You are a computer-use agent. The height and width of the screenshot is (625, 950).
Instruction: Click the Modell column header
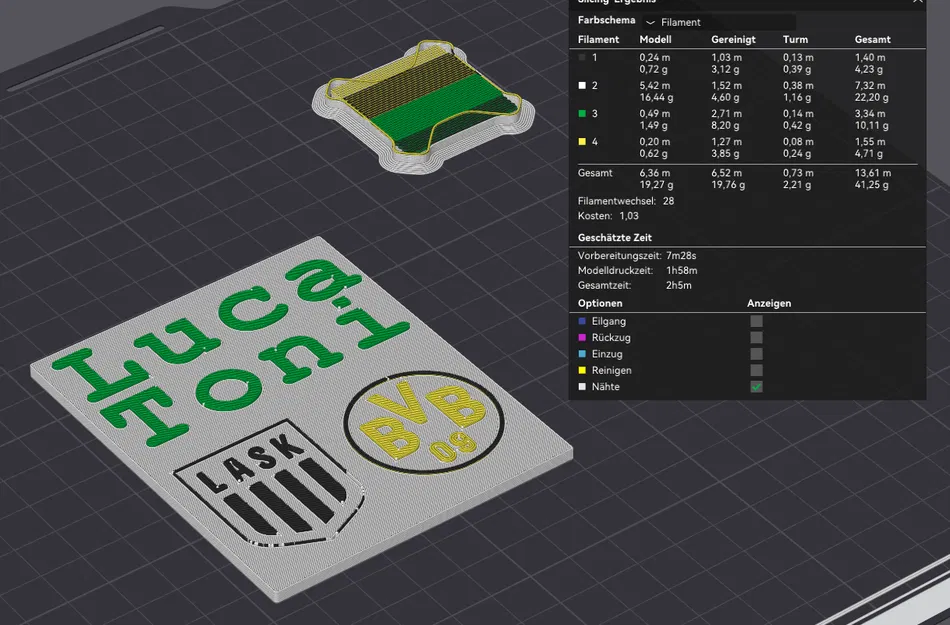[655, 39]
